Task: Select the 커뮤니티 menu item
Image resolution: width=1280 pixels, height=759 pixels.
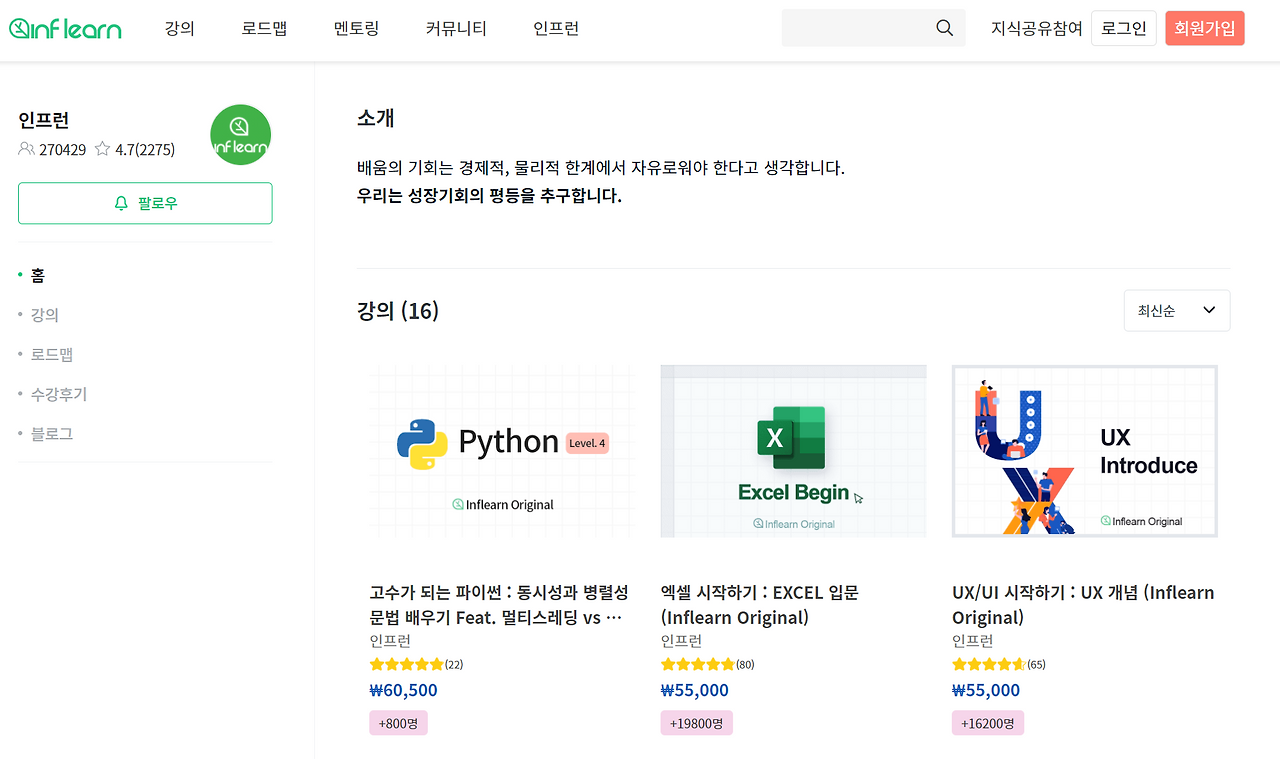Action: pos(455,28)
